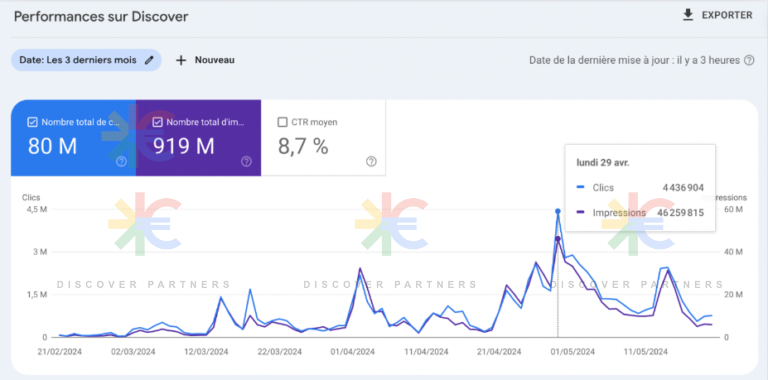This screenshot has width=768, height=380.
Task: Enable the CTR moyen checkbox
Action: (x=282, y=122)
